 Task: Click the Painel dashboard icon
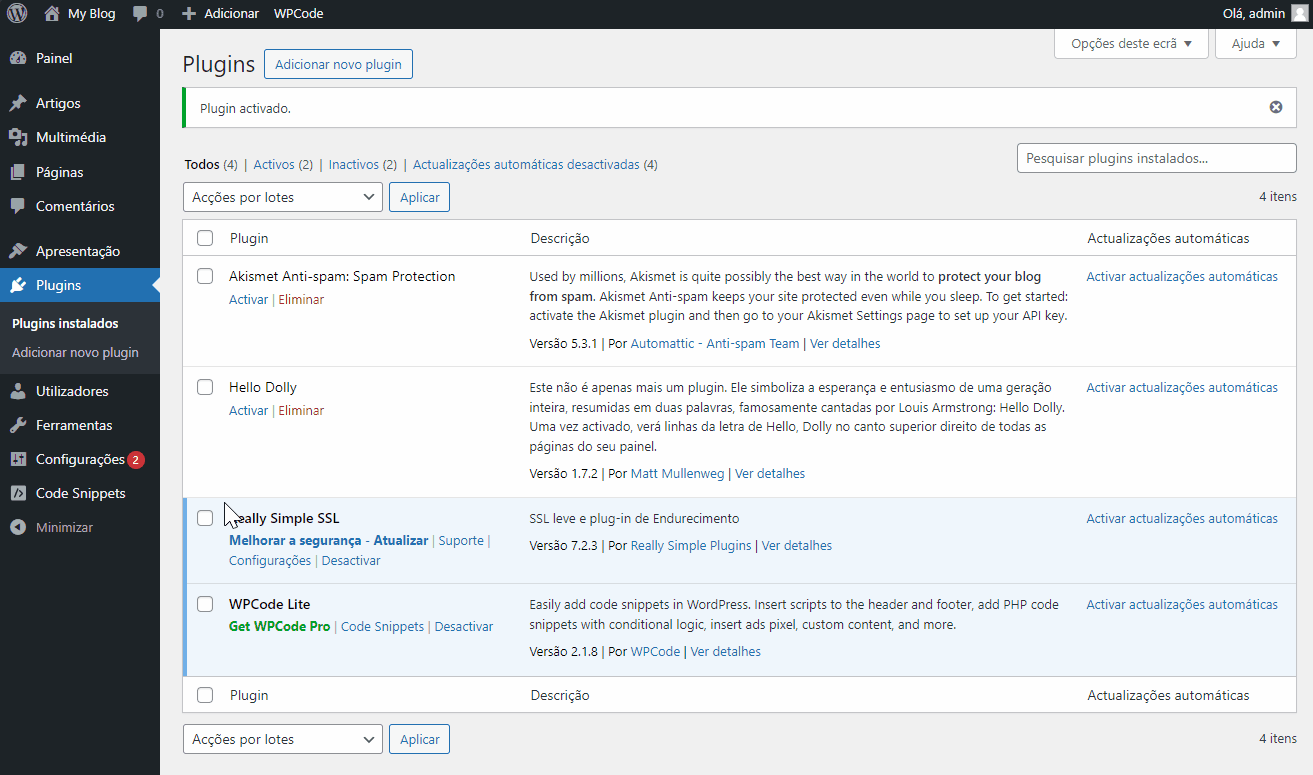(18, 58)
